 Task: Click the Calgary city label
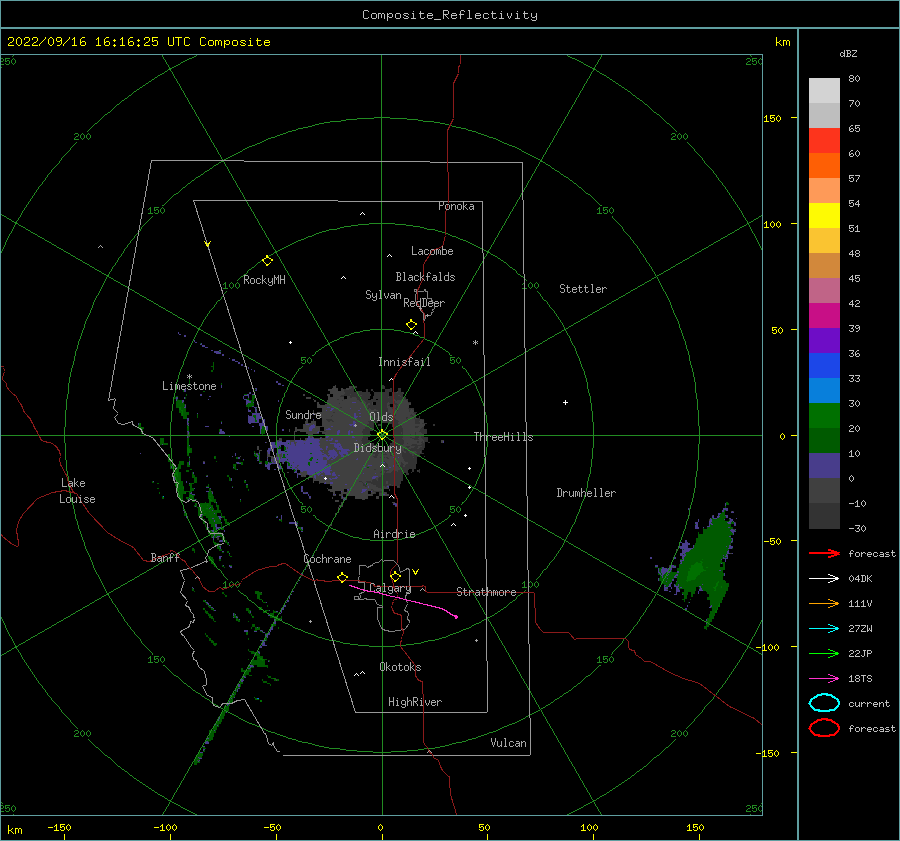click(x=390, y=588)
